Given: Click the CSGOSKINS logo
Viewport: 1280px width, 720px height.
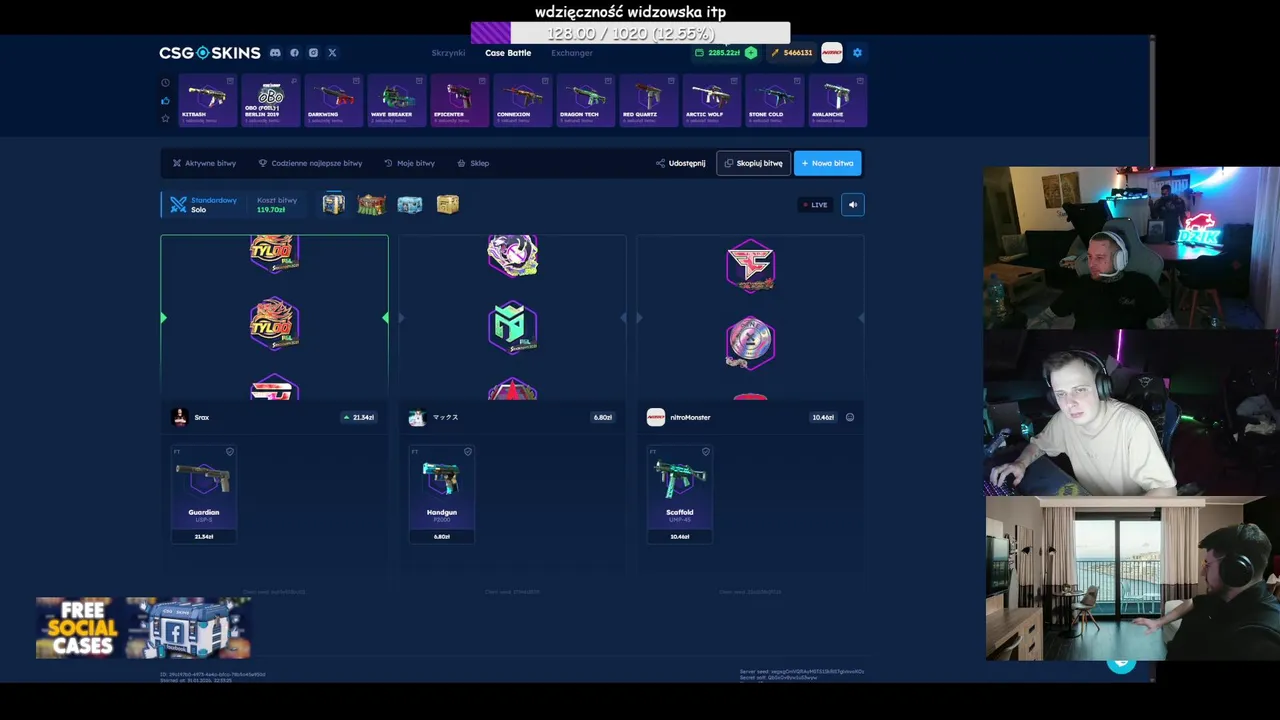Looking at the screenshot, I should coord(210,53).
